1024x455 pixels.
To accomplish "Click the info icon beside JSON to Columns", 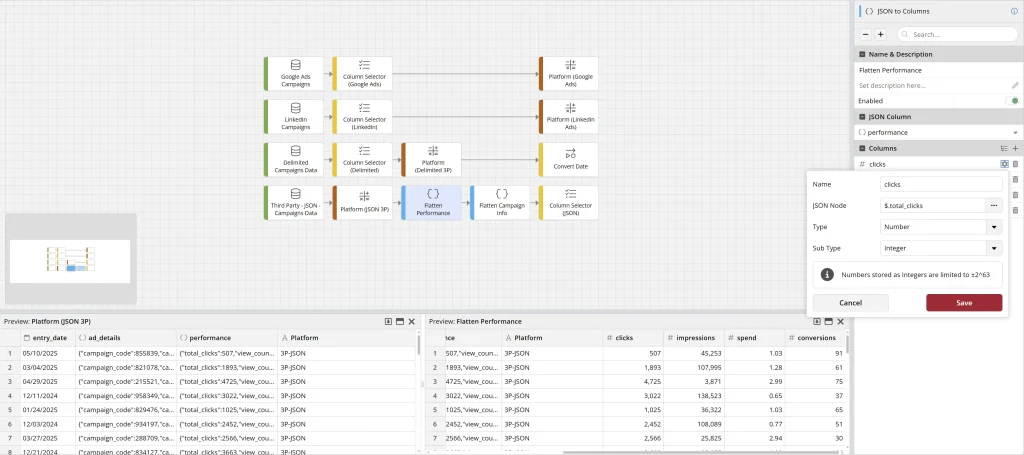I will click(x=1014, y=11).
